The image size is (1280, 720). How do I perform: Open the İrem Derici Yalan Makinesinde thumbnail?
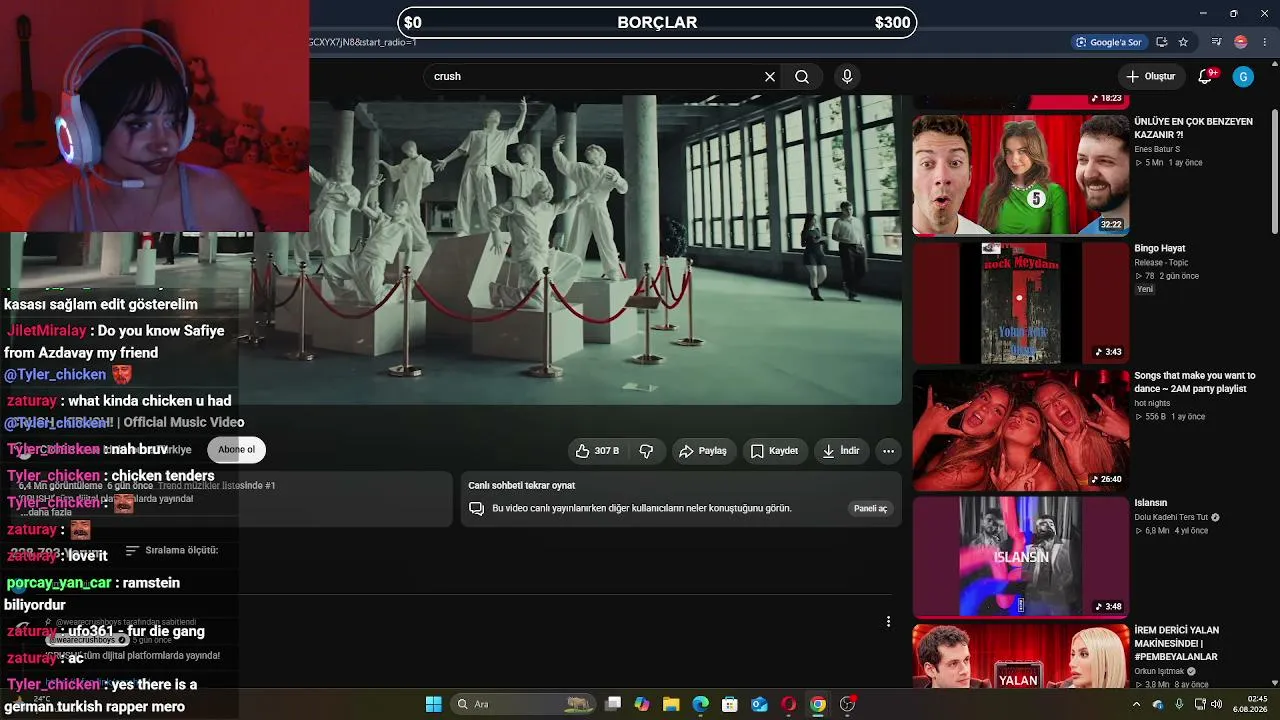1020,656
